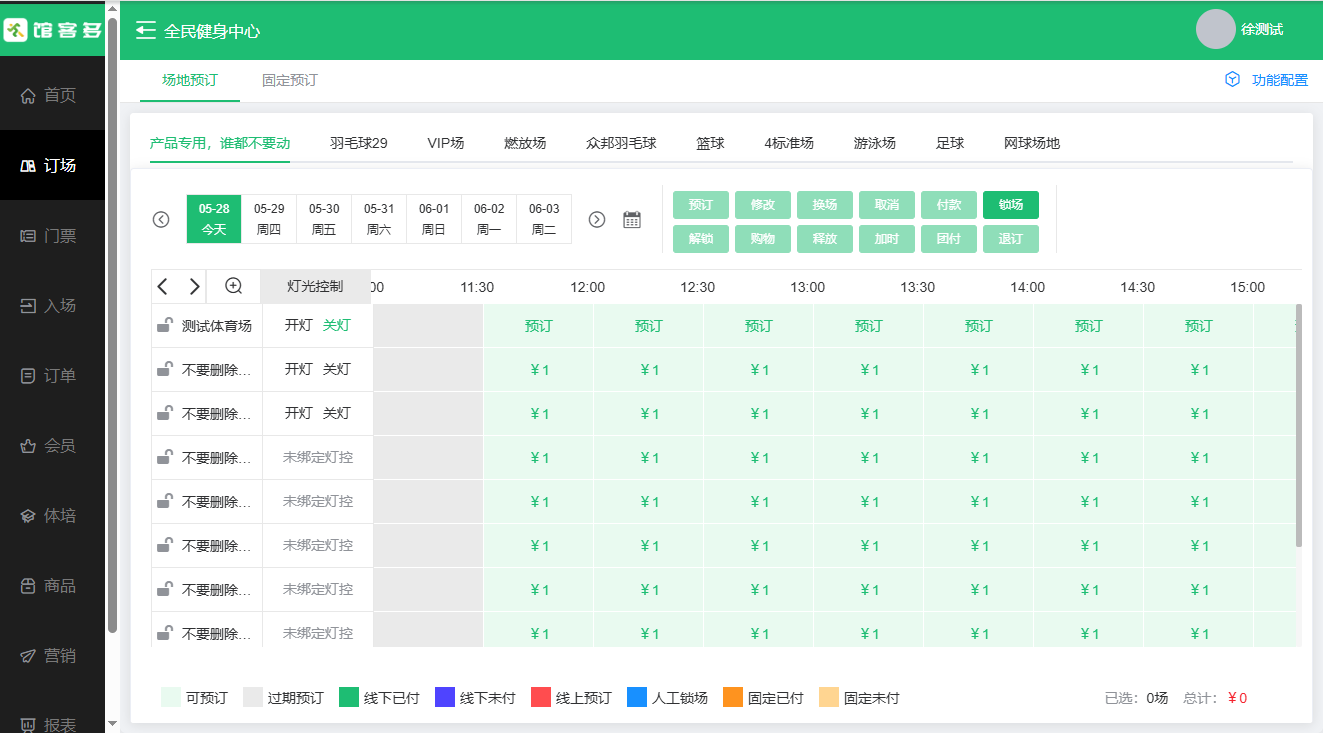1323x733 pixels.
Task: Turn off 关灯 for 测试体育场
Action: click(x=337, y=325)
